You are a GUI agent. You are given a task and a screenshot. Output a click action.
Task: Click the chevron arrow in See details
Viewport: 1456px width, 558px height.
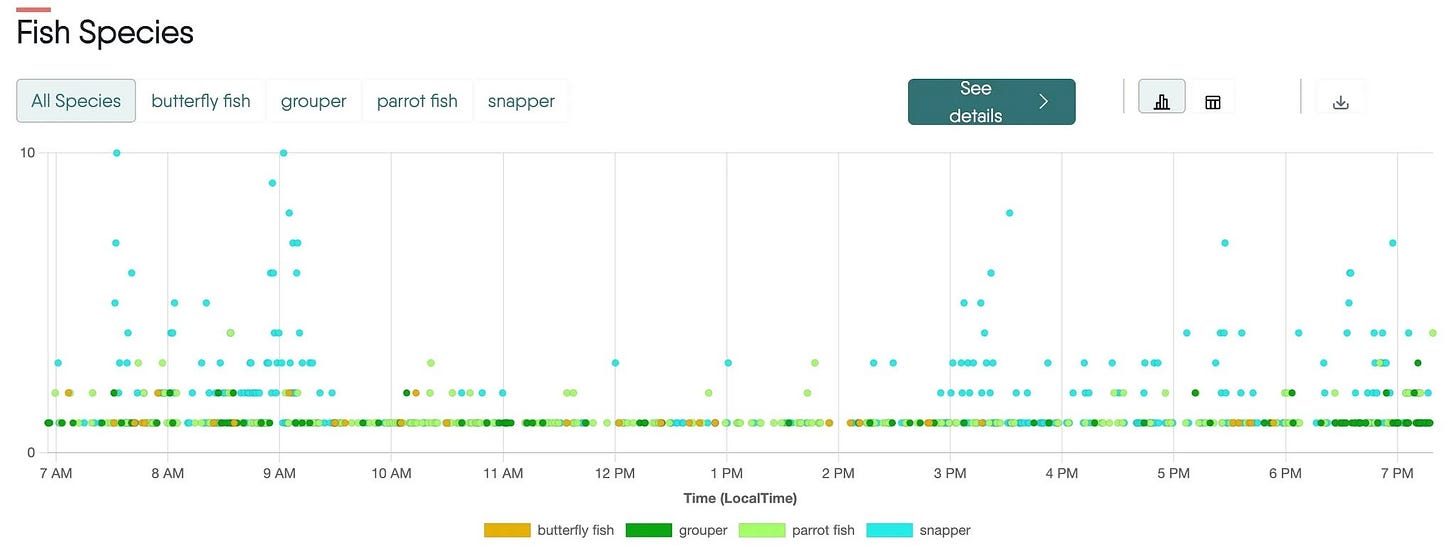pos(1044,101)
